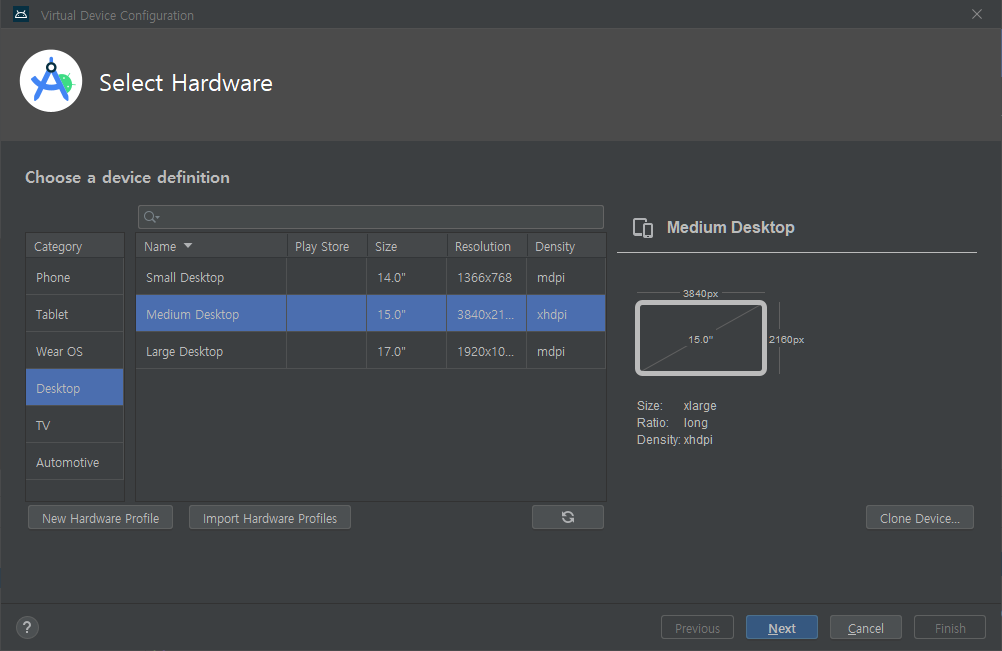Viewport: 1002px width, 651px height.
Task: Select the Large Desktop device row
Action: pos(371,351)
